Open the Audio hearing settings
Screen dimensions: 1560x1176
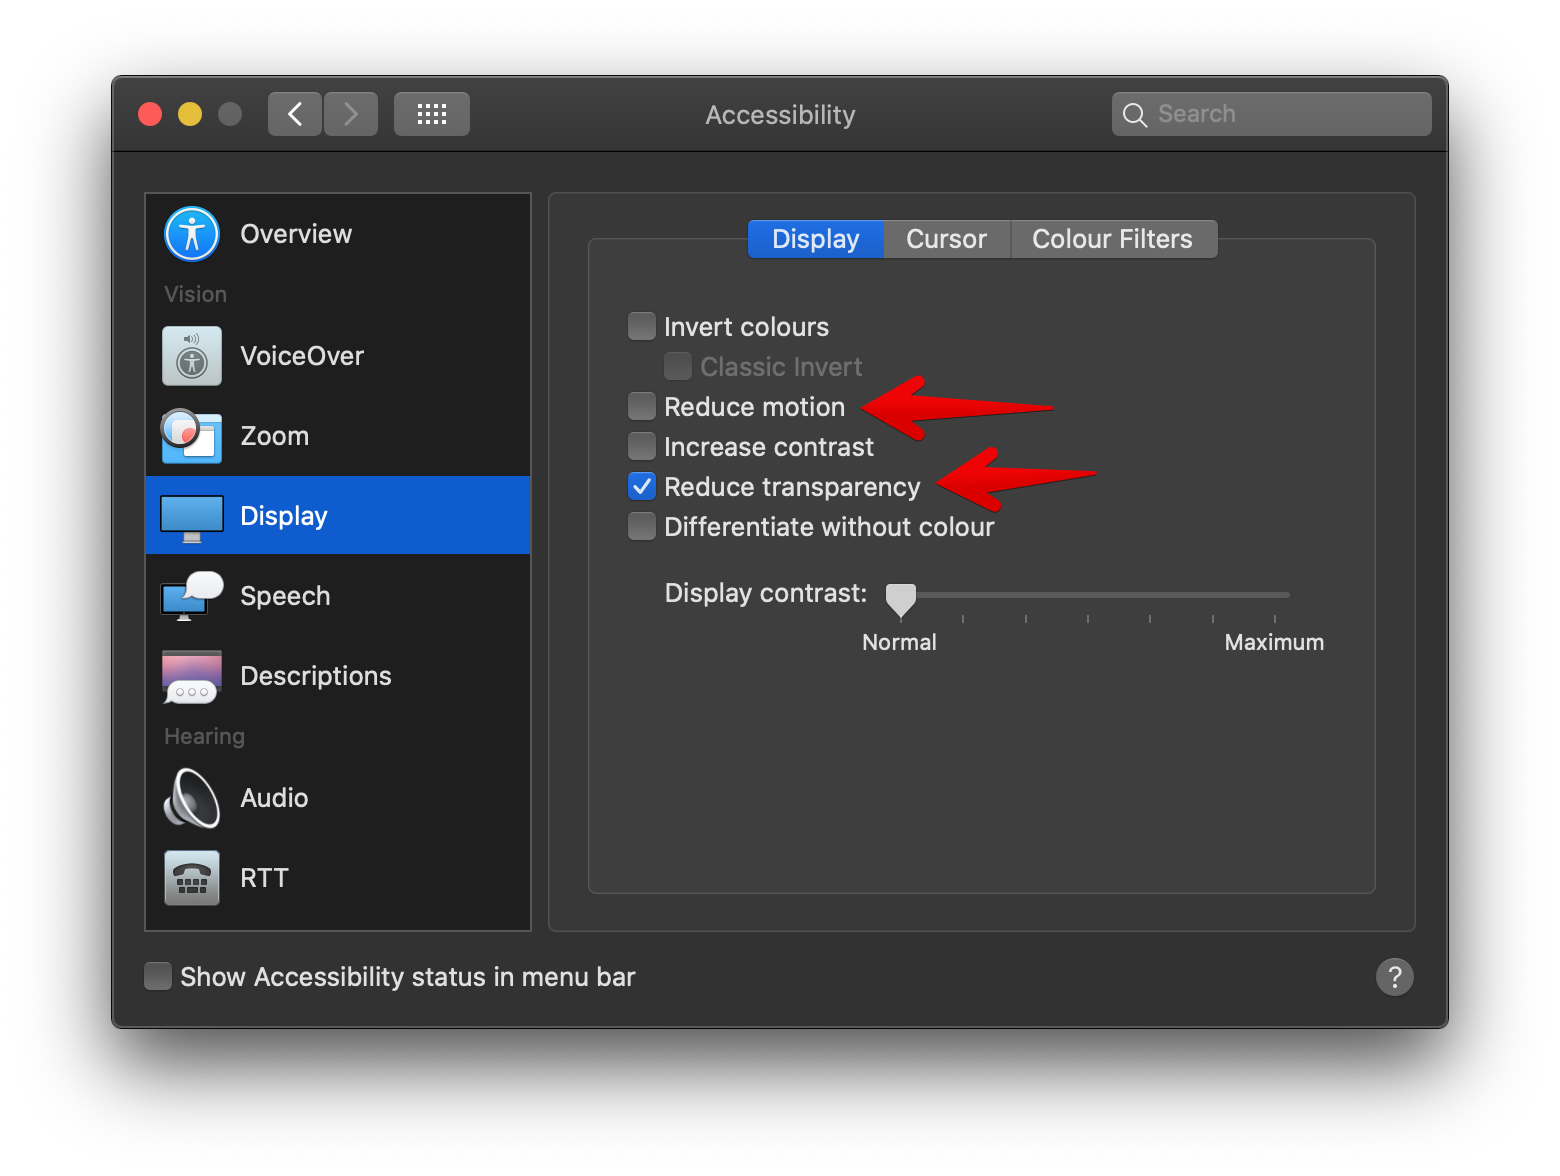273,797
